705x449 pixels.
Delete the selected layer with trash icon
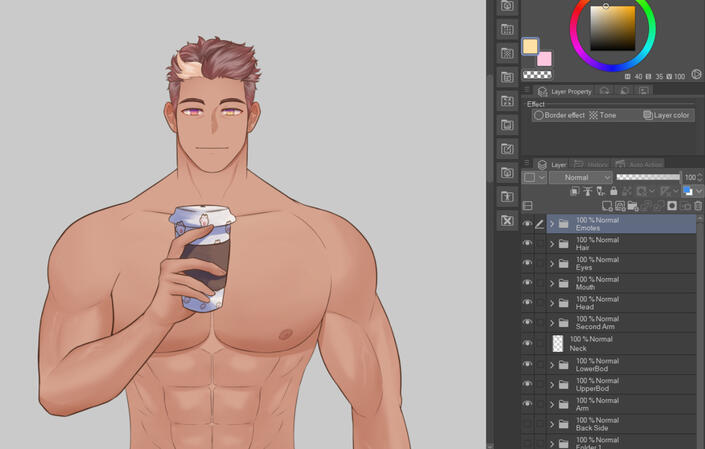point(699,206)
